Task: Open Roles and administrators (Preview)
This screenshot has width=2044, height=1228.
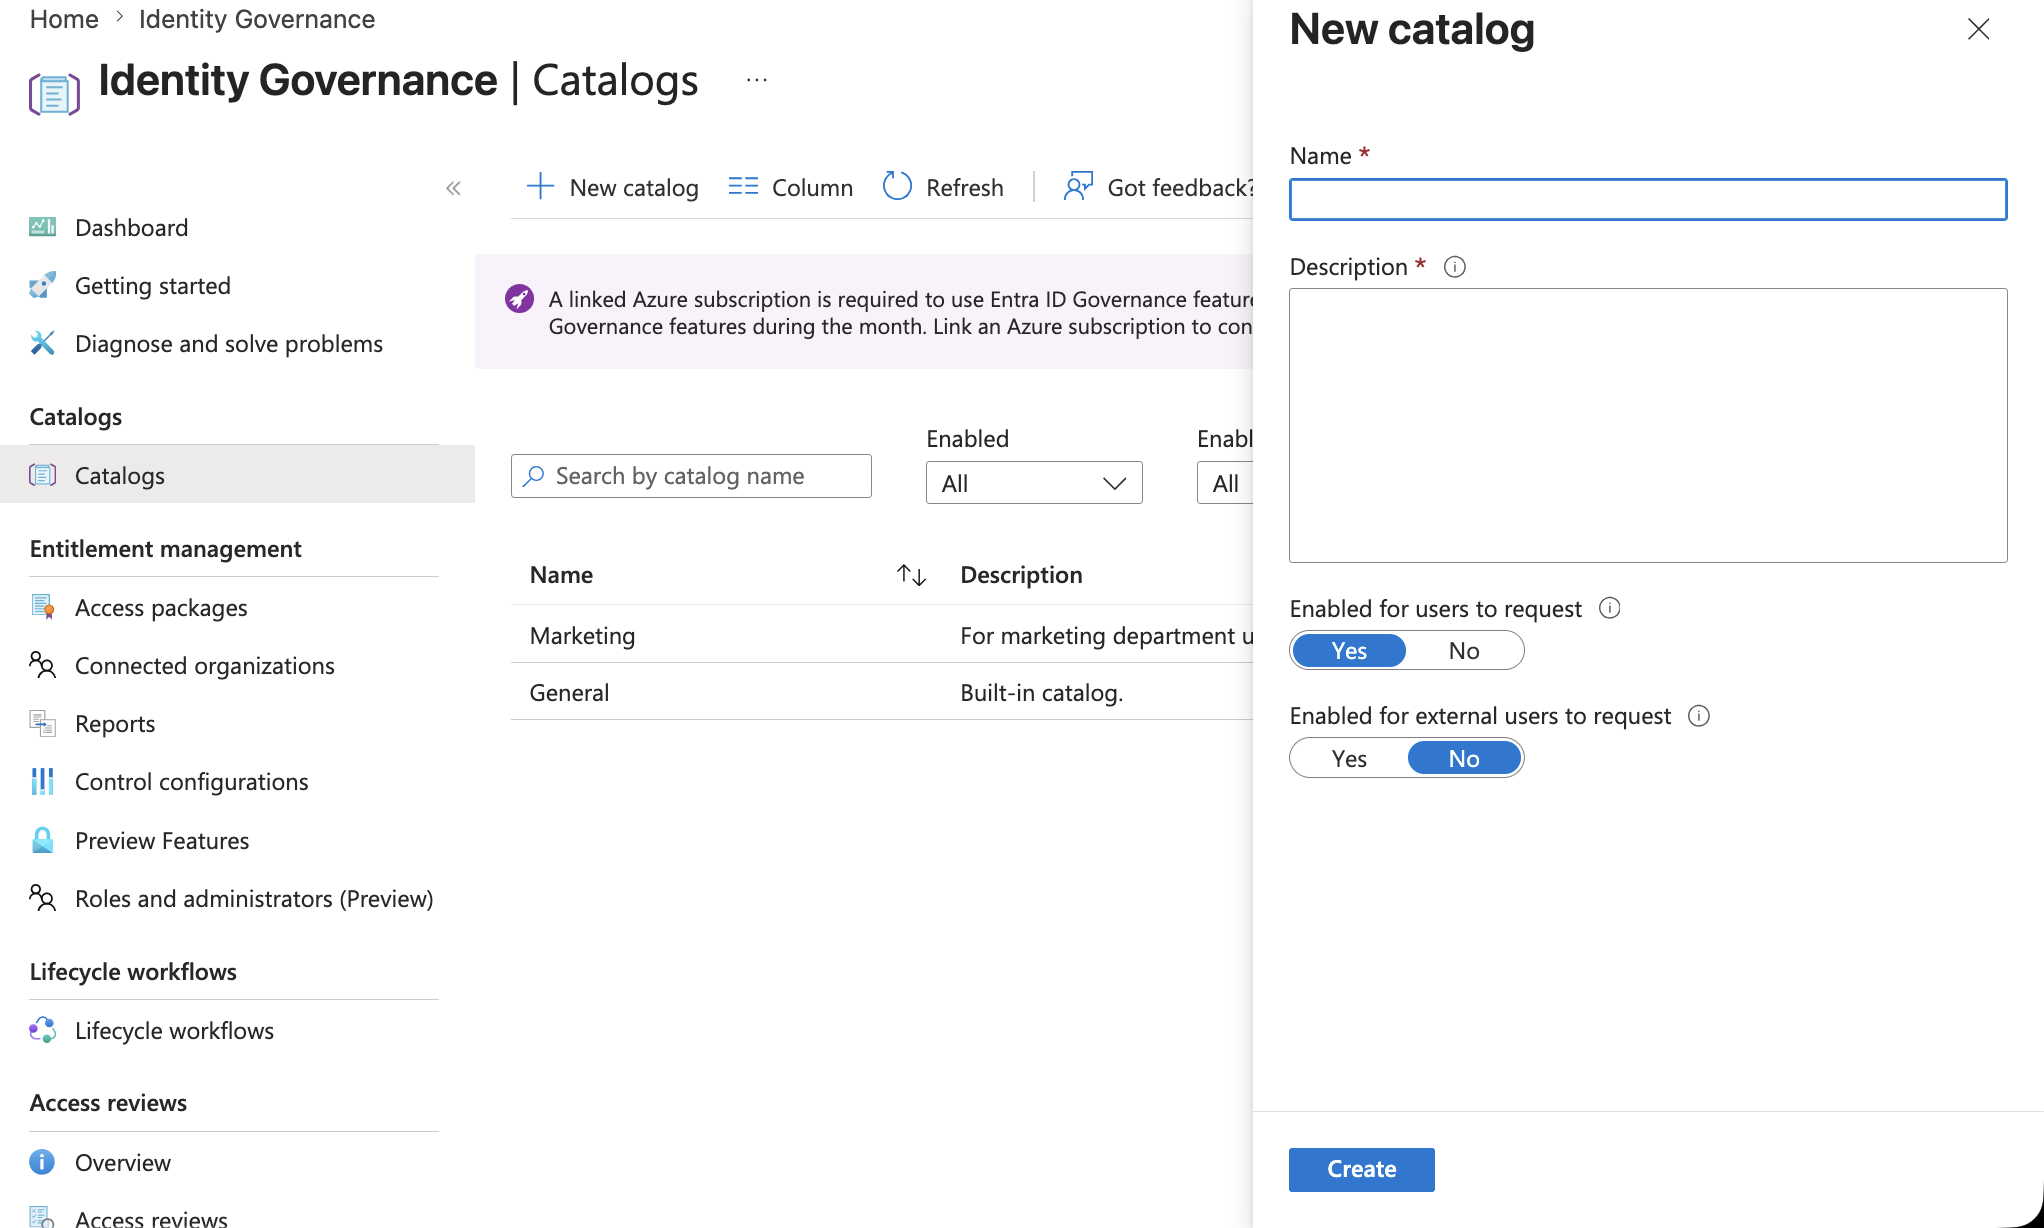Action: pos(254,898)
